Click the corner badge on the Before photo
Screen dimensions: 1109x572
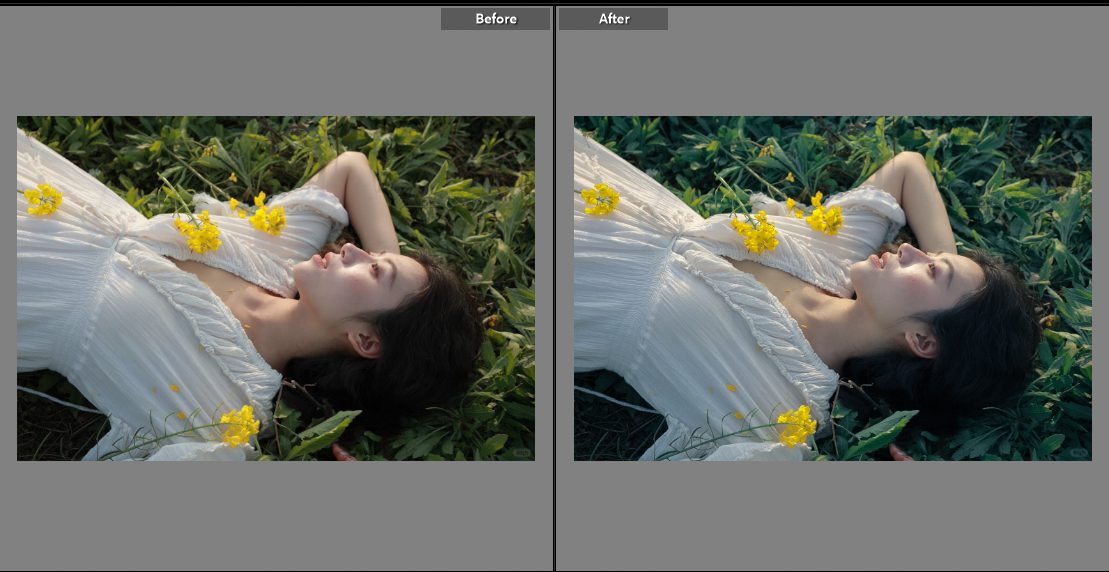520,453
